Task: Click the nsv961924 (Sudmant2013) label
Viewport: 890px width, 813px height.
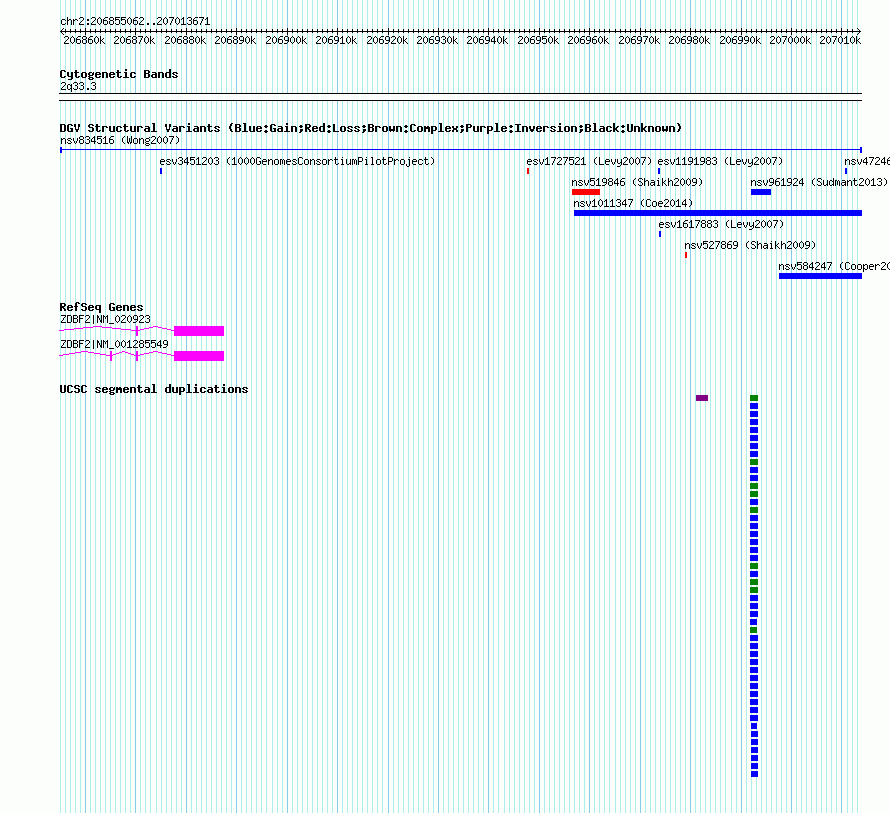Action: point(818,182)
